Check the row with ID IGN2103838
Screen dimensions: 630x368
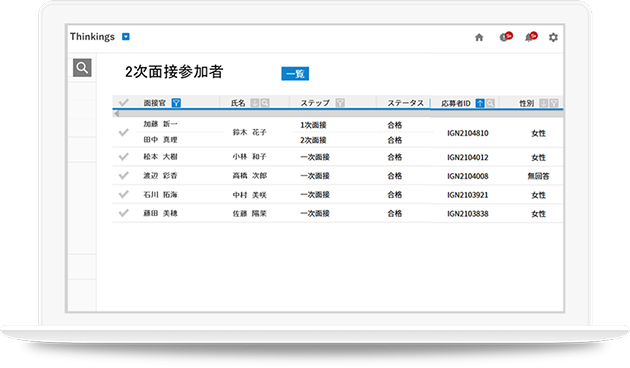point(124,213)
